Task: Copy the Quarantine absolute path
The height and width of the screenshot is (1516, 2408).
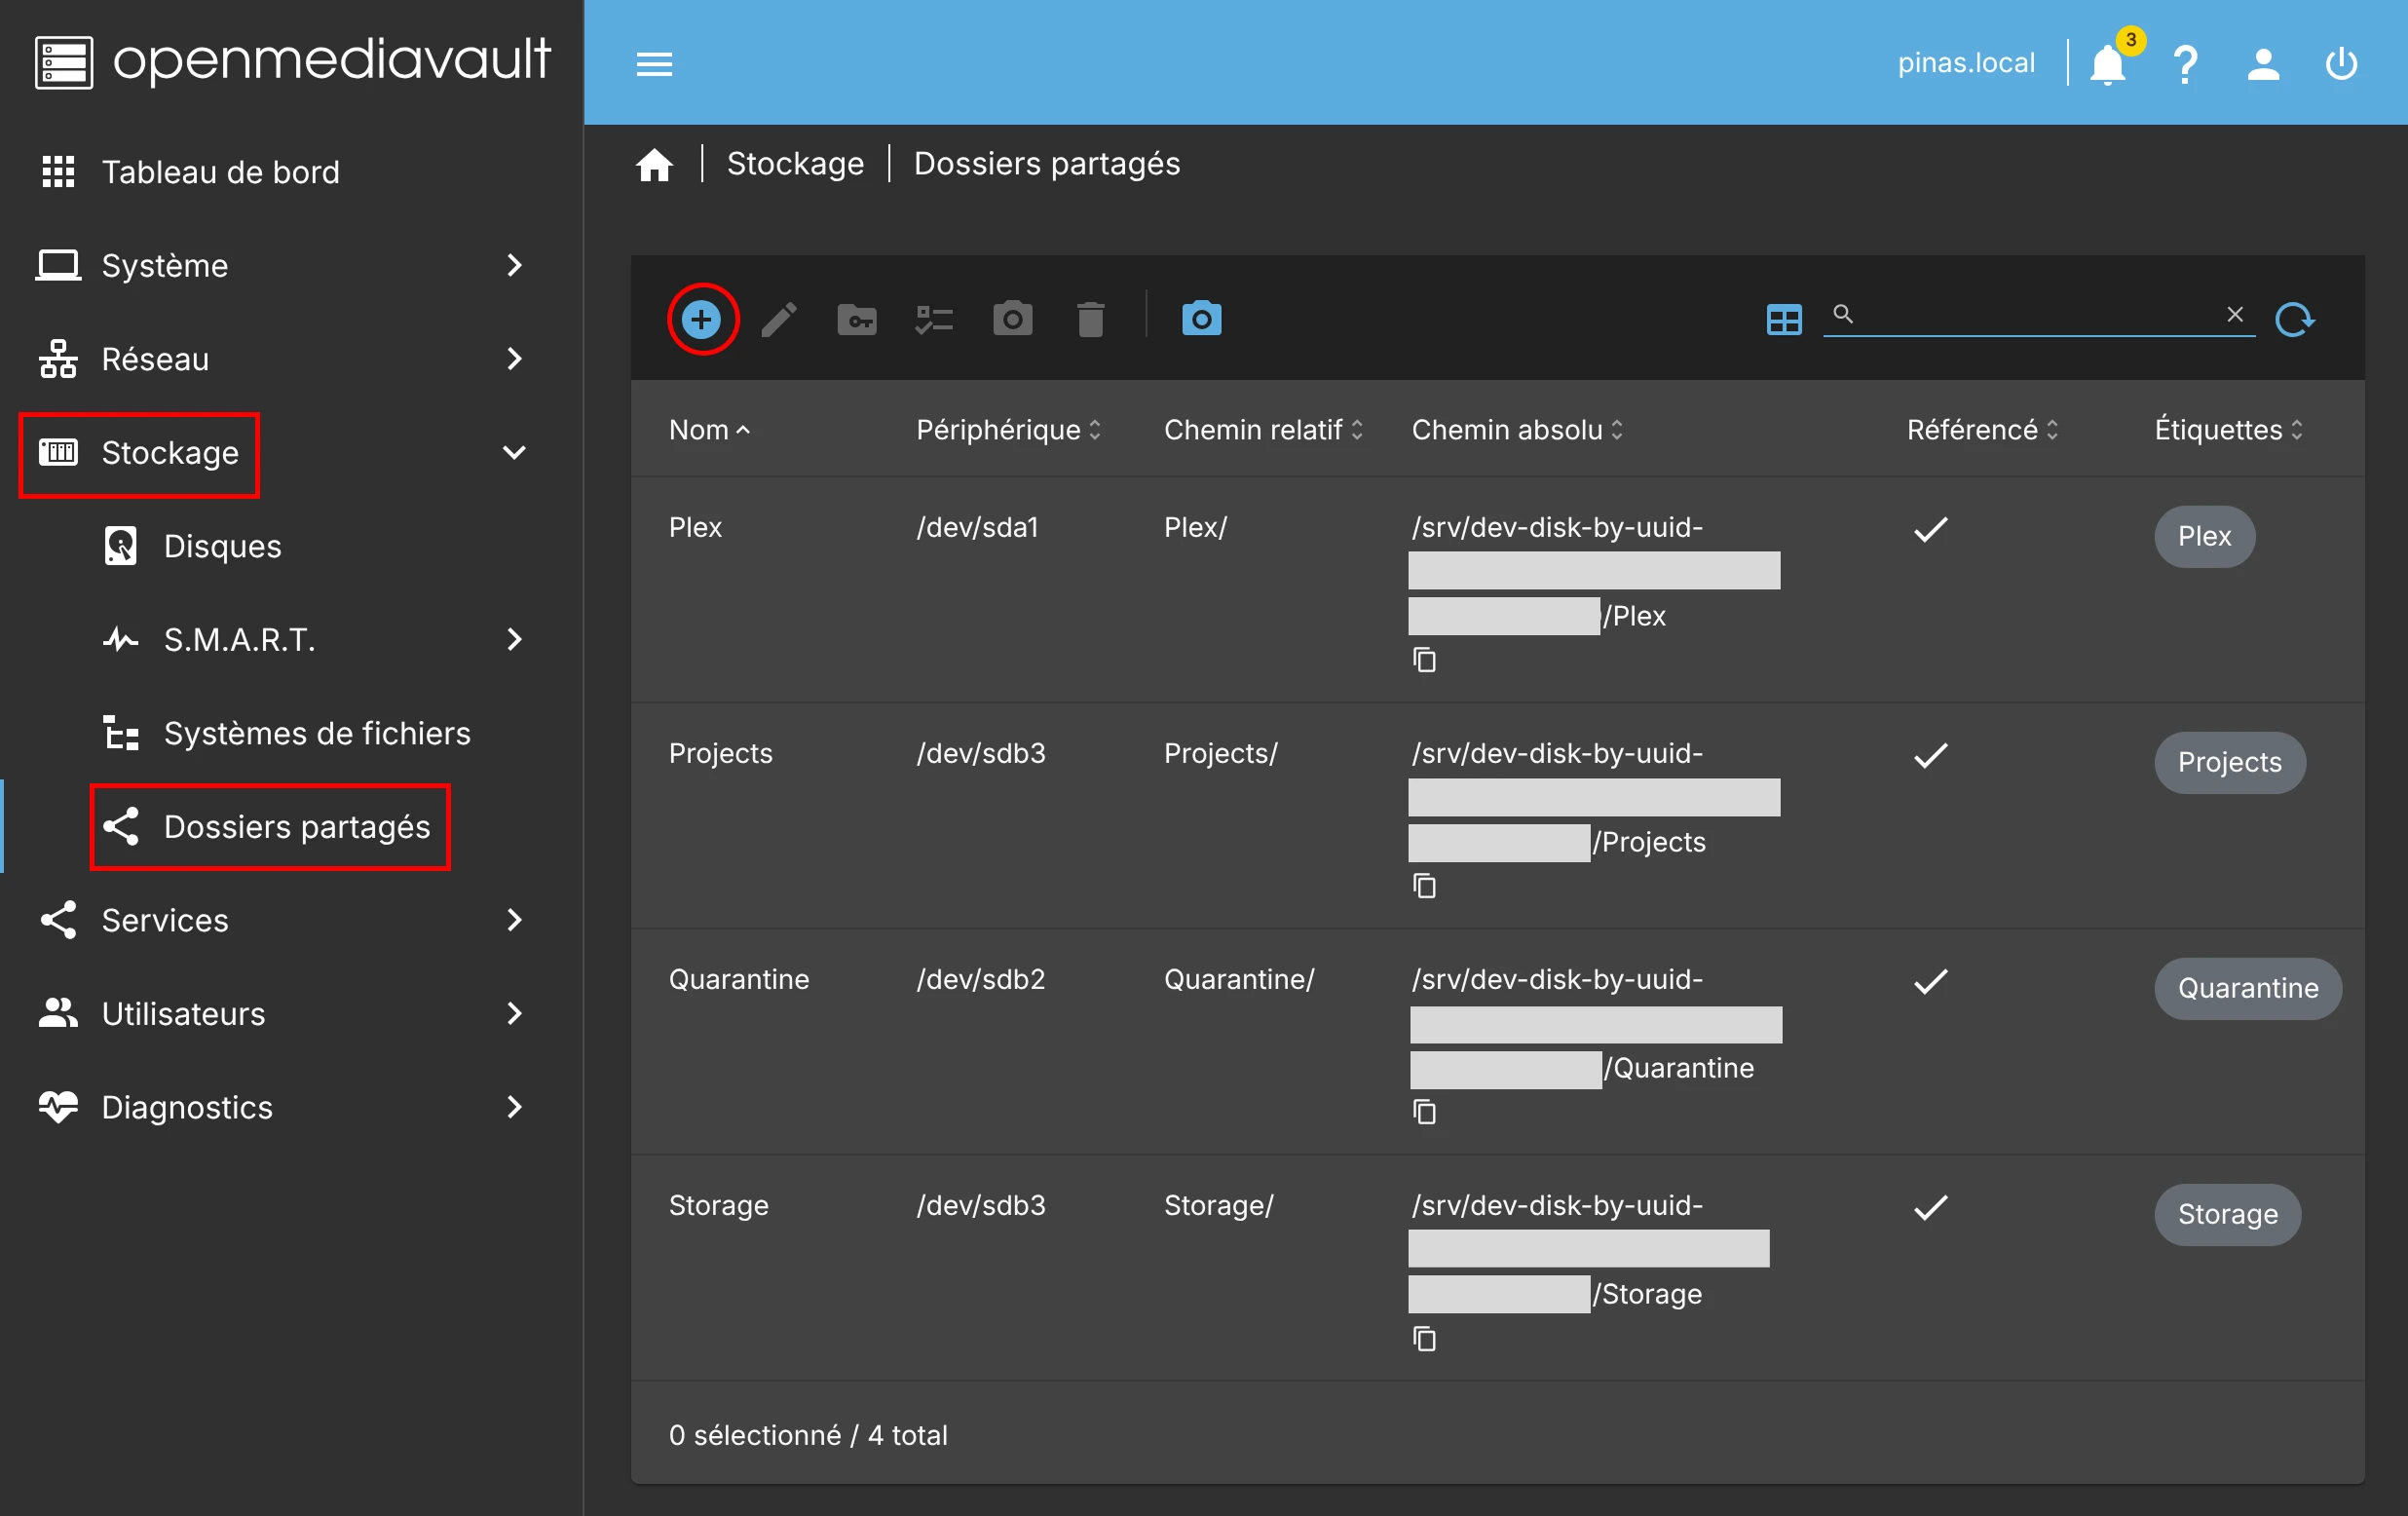Action: 1424,1112
